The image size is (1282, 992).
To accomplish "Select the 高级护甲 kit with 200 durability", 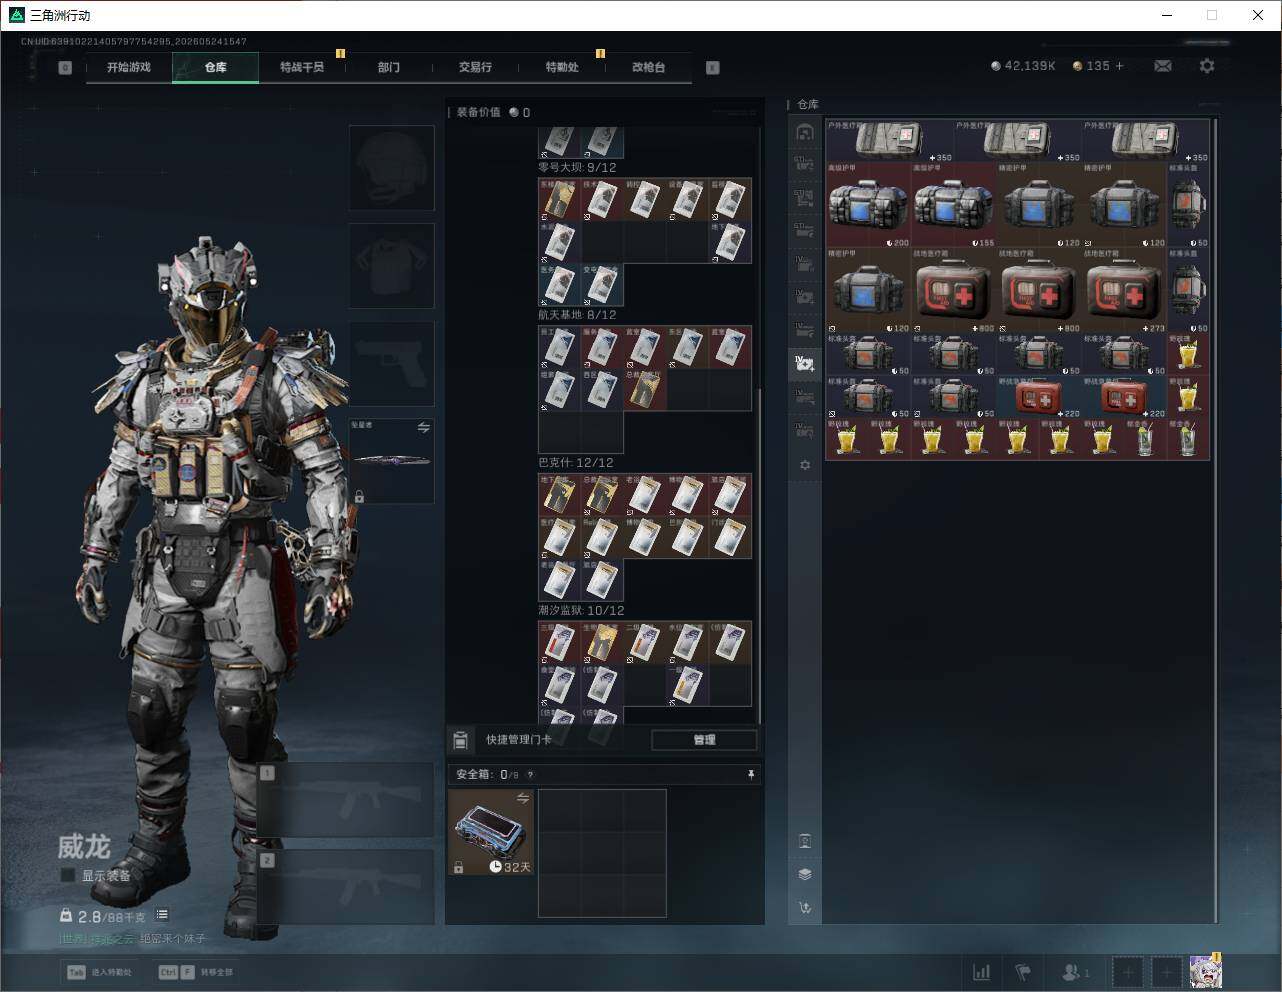I will coord(868,206).
